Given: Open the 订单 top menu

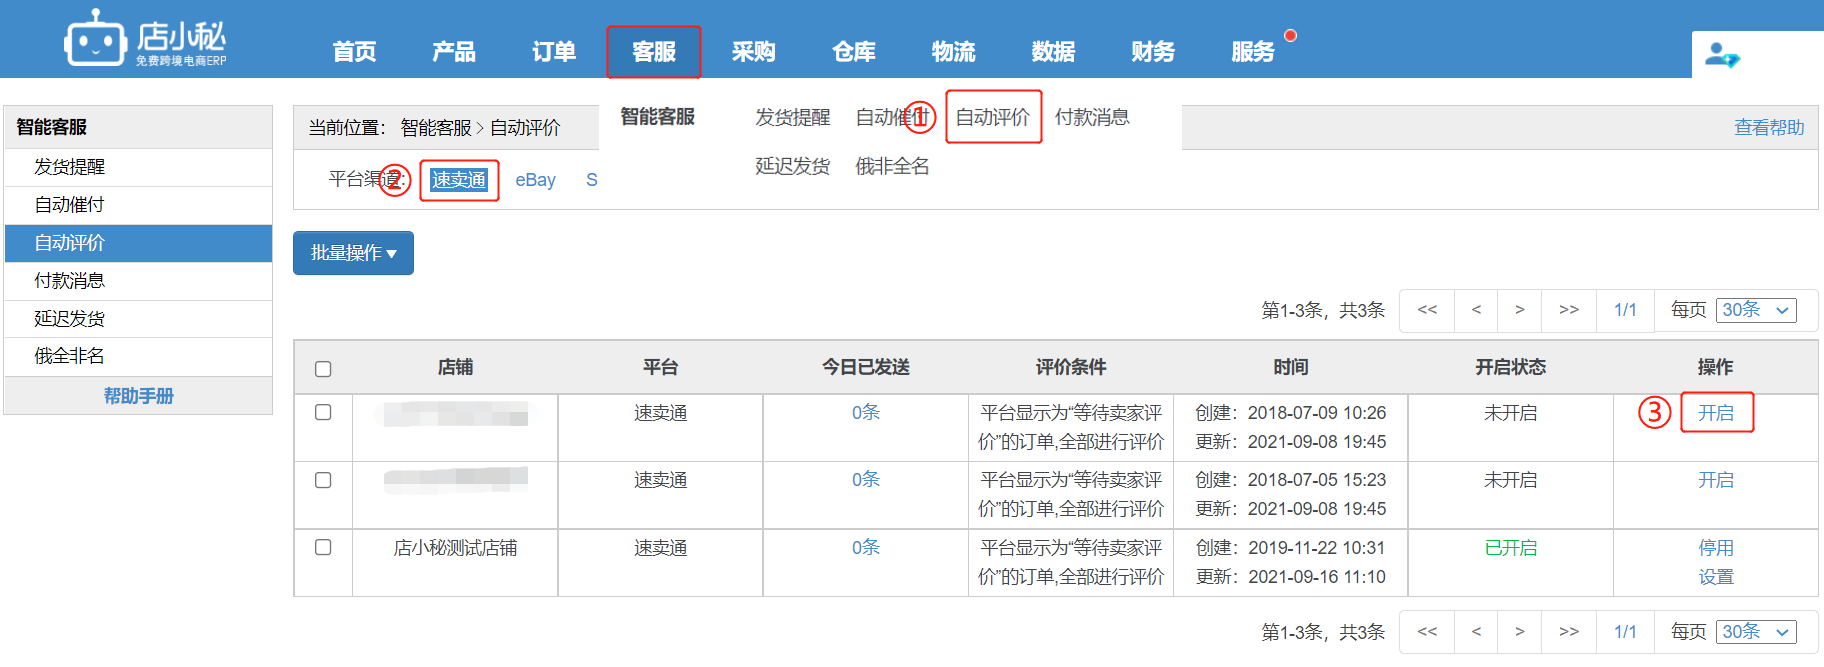Looking at the screenshot, I should [553, 52].
